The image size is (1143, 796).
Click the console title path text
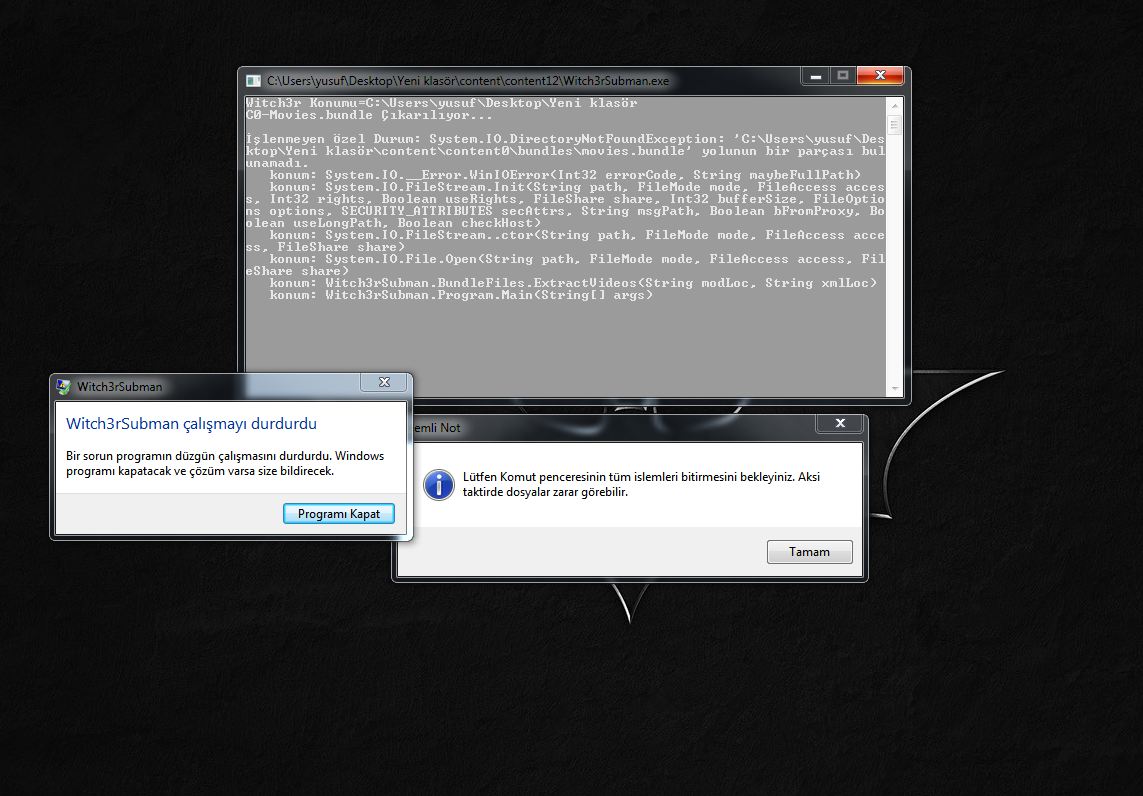[468, 81]
